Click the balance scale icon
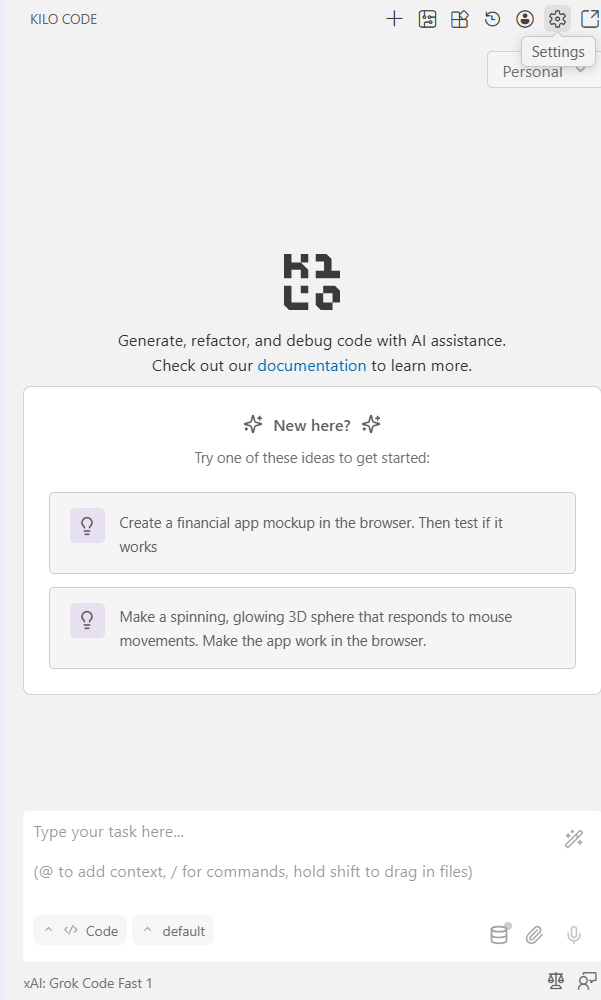 pyautogui.click(x=556, y=981)
